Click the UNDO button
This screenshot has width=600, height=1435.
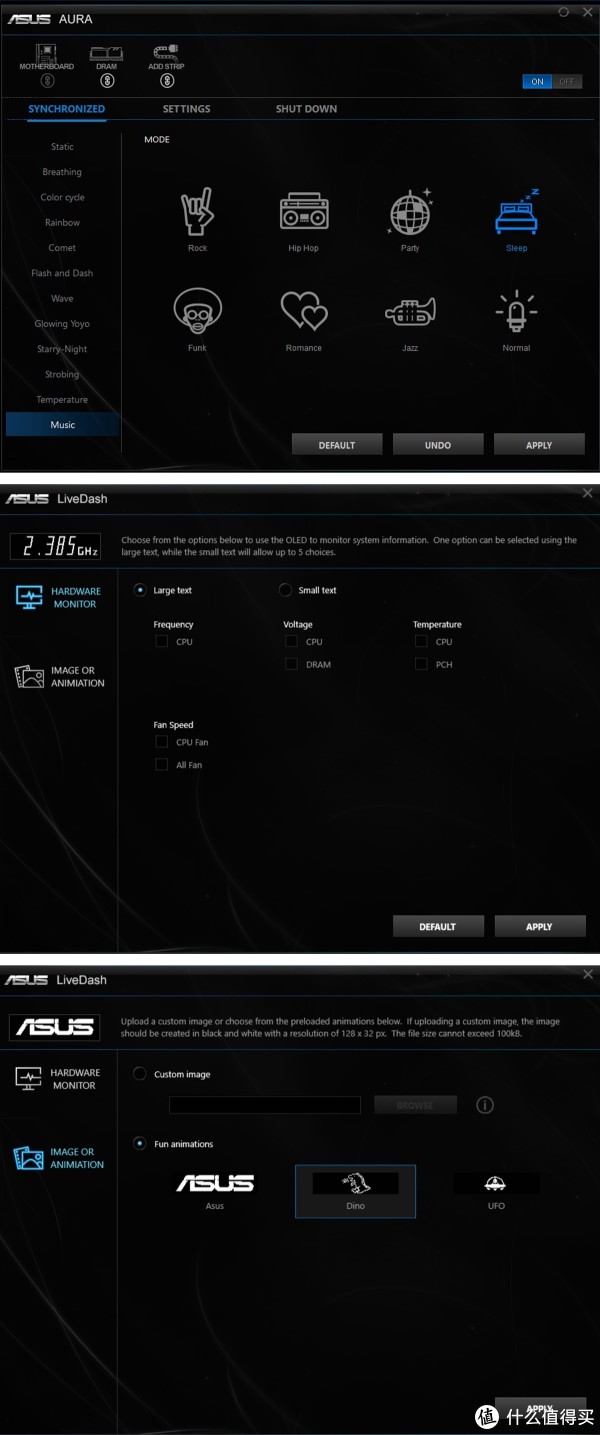coord(438,445)
